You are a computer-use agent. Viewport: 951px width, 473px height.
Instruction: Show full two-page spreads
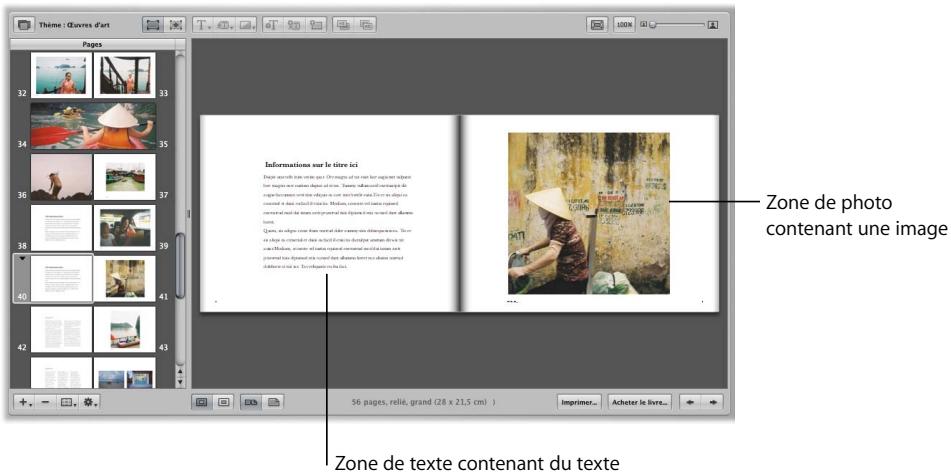click(x=251, y=401)
